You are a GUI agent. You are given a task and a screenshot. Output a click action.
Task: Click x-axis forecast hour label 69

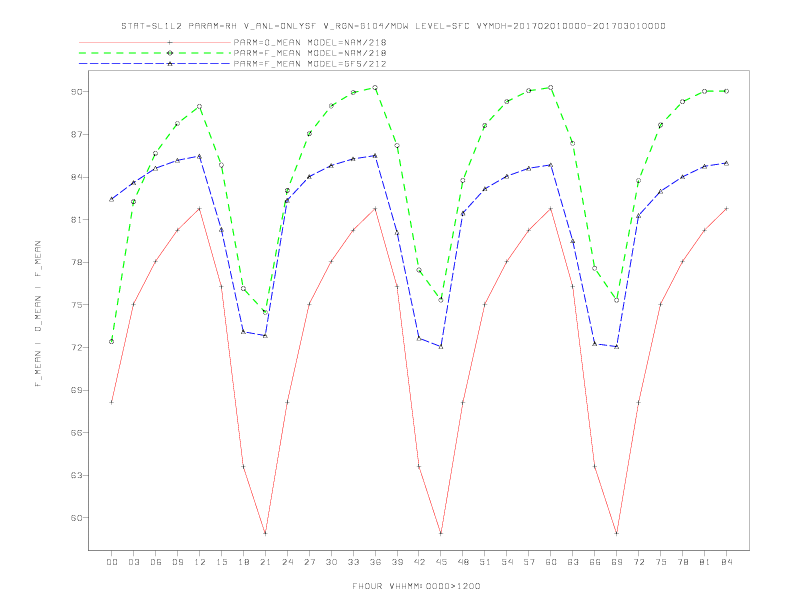617,562
